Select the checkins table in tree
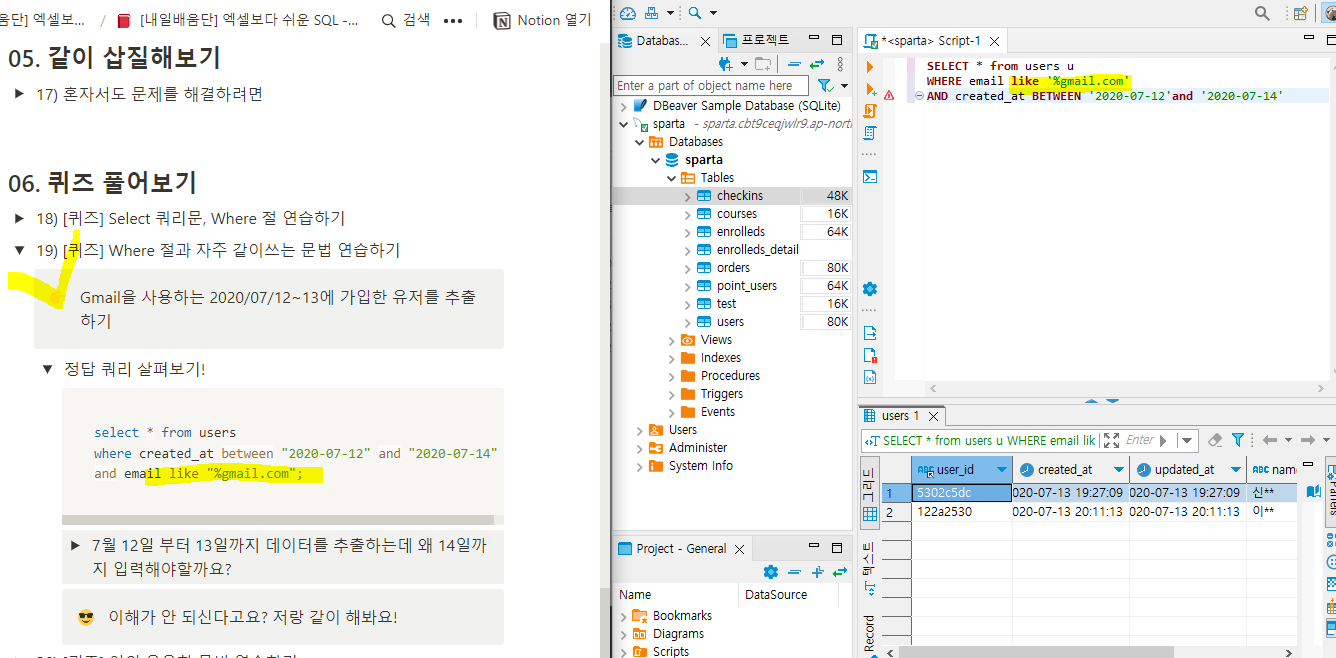The height and width of the screenshot is (658, 1336). click(739, 196)
